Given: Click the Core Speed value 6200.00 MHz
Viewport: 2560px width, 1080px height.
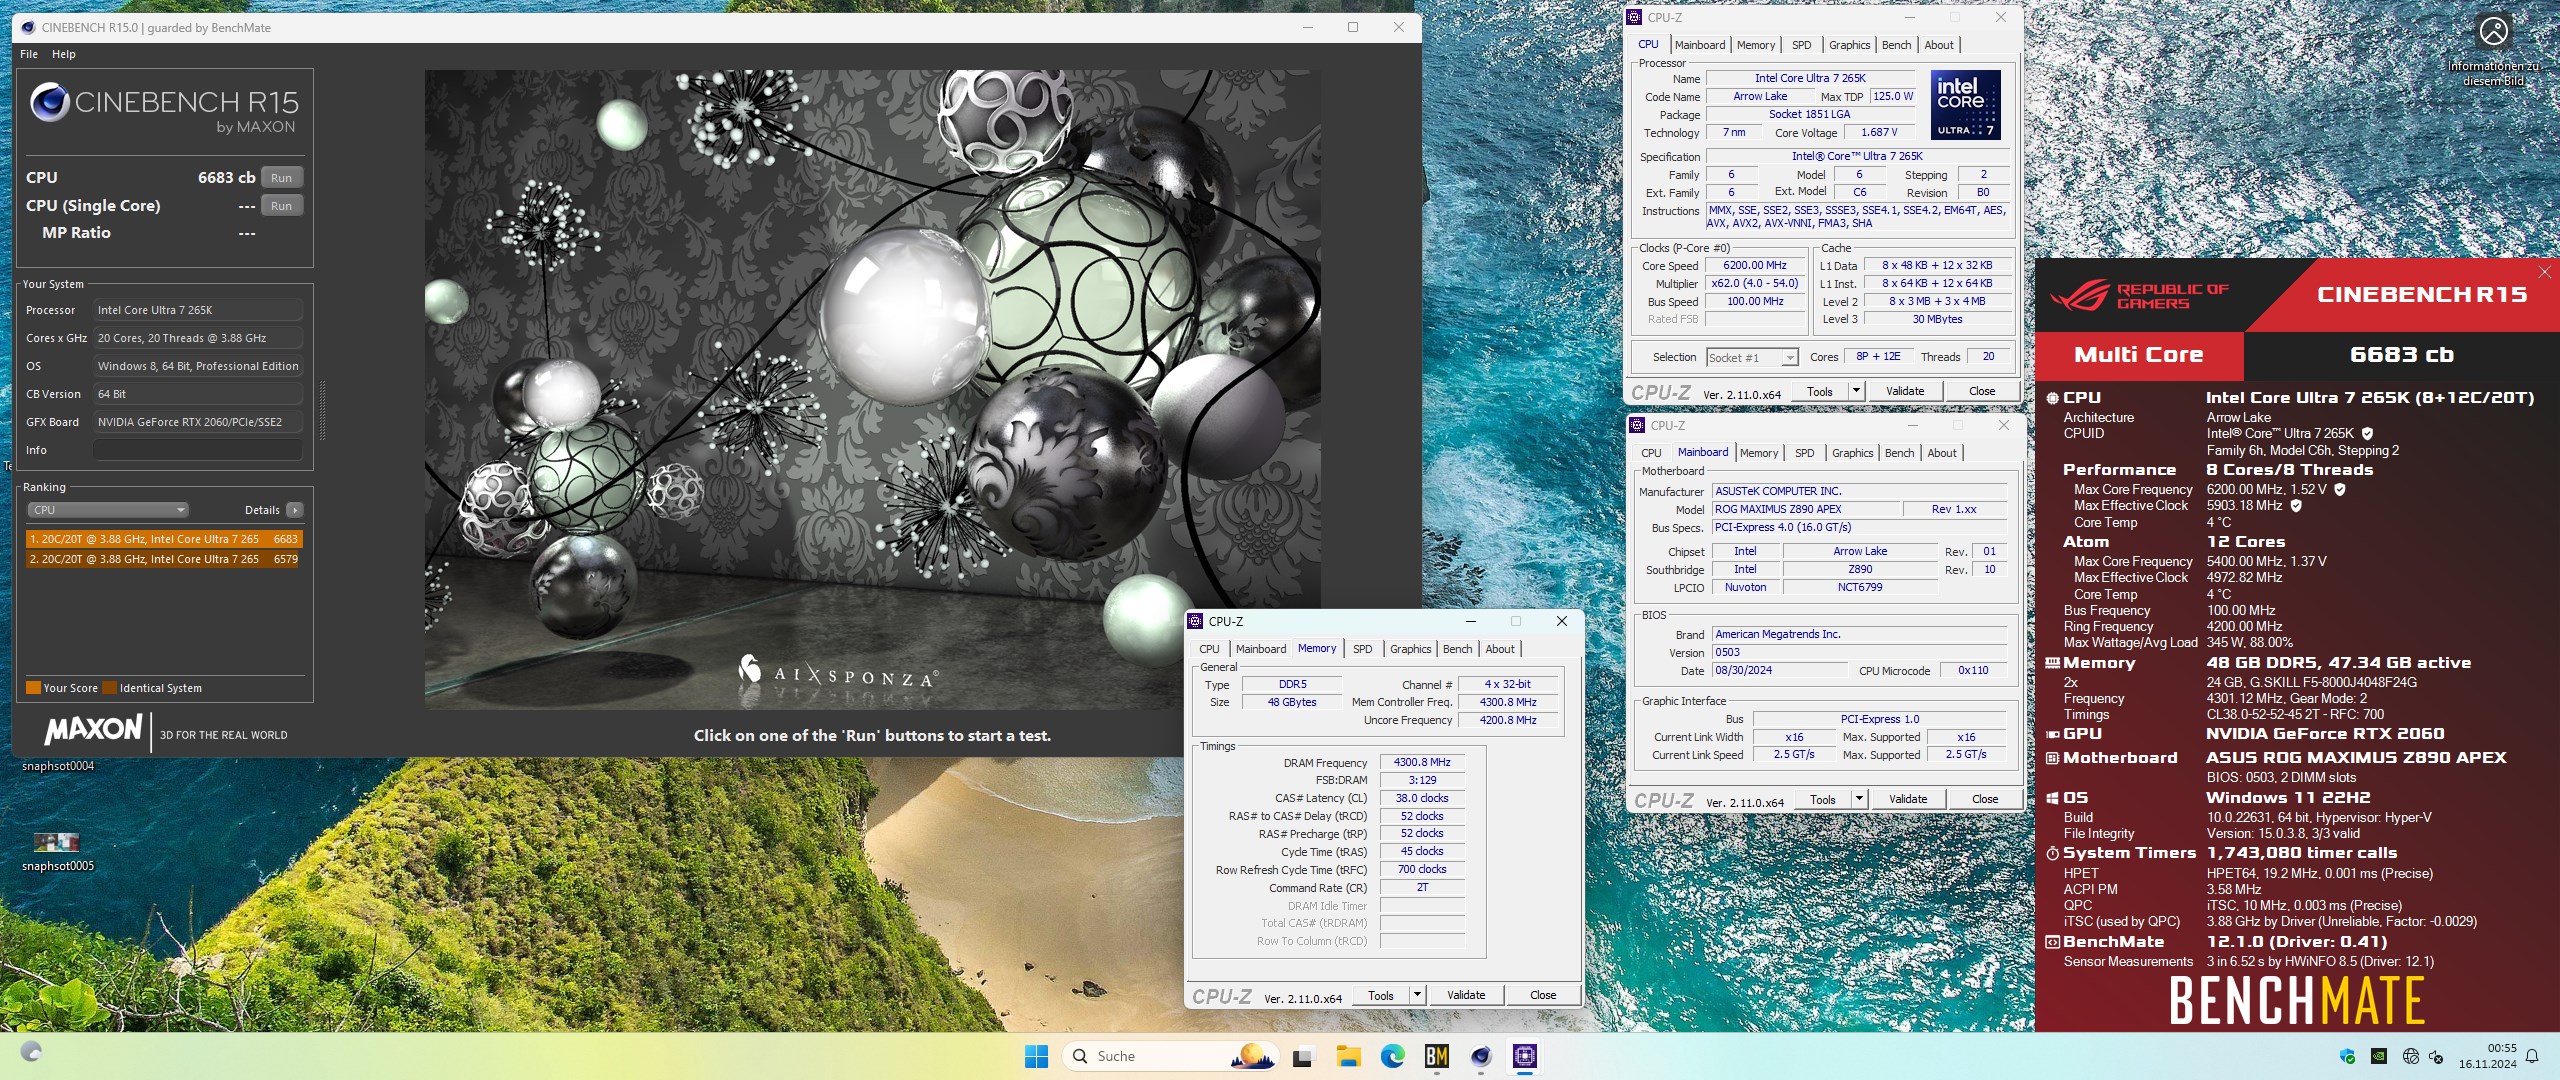Looking at the screenshot, I should (1755, 266).
